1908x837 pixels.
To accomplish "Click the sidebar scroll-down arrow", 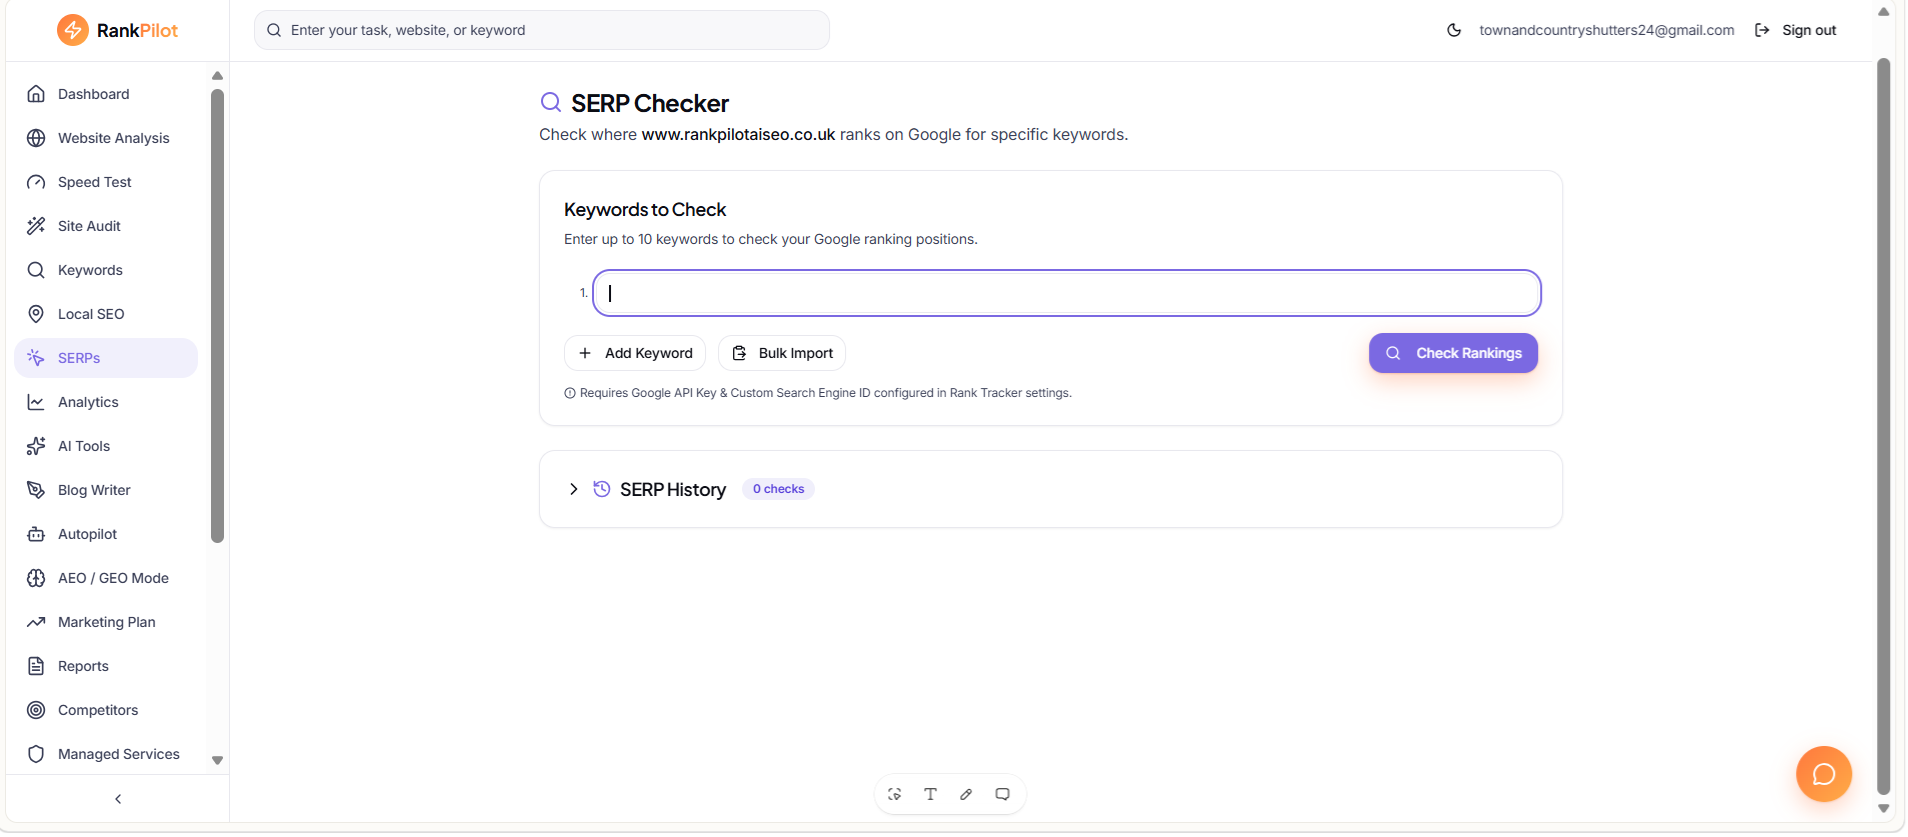I will click(x=217, y=760).
